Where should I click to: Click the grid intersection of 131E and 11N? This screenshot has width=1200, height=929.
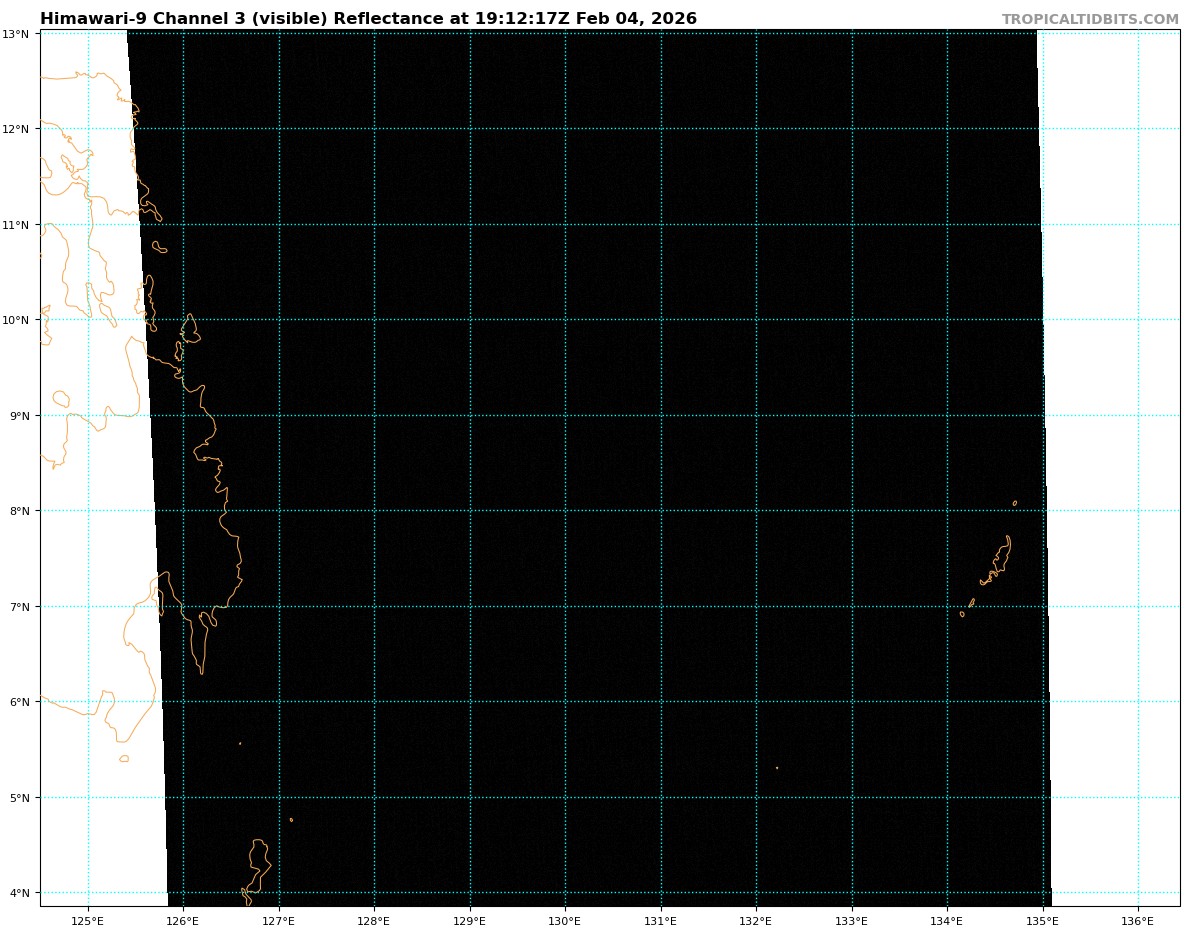(x=660, y=224)
